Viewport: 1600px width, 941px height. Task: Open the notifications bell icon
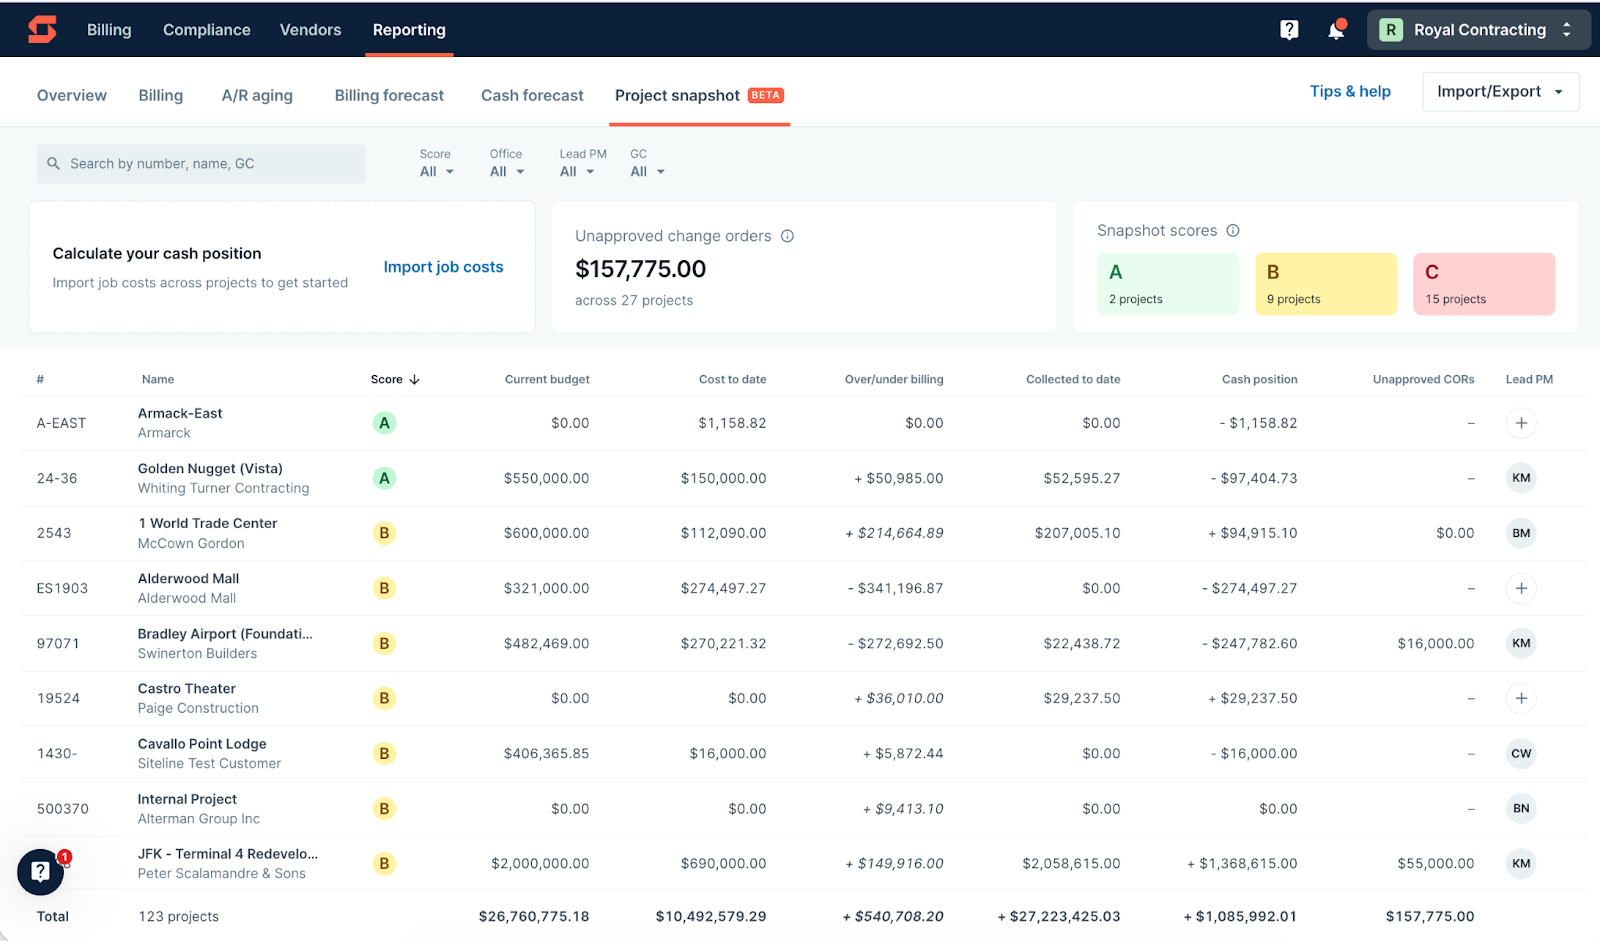(x=1336, y=30)
